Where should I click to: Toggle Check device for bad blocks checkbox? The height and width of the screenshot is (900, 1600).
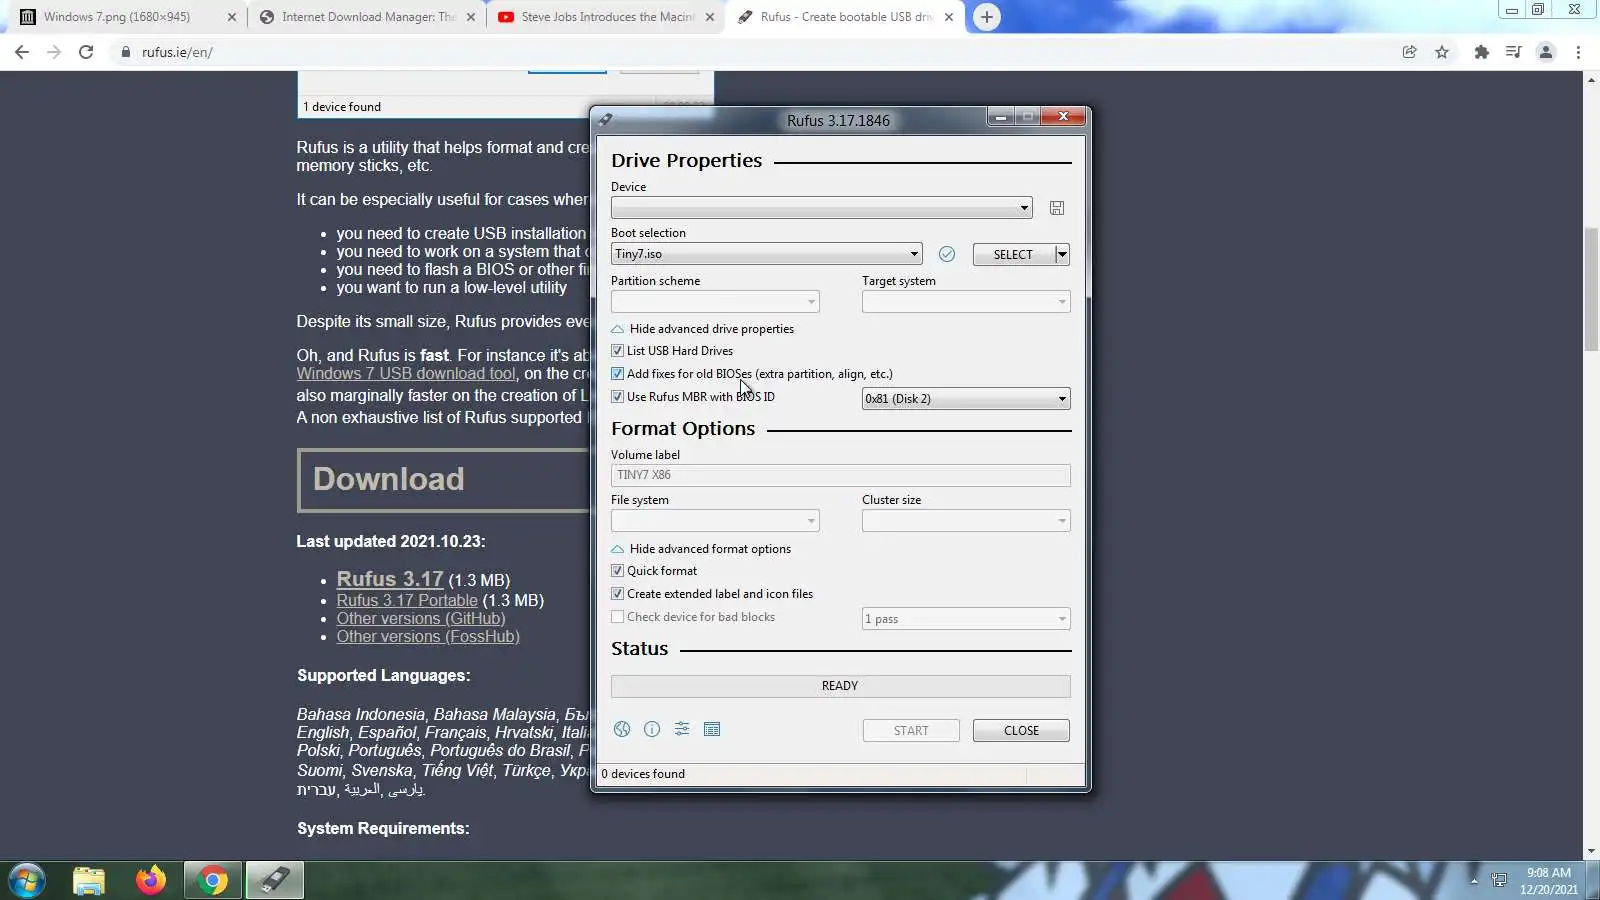(x=618, y=617)
